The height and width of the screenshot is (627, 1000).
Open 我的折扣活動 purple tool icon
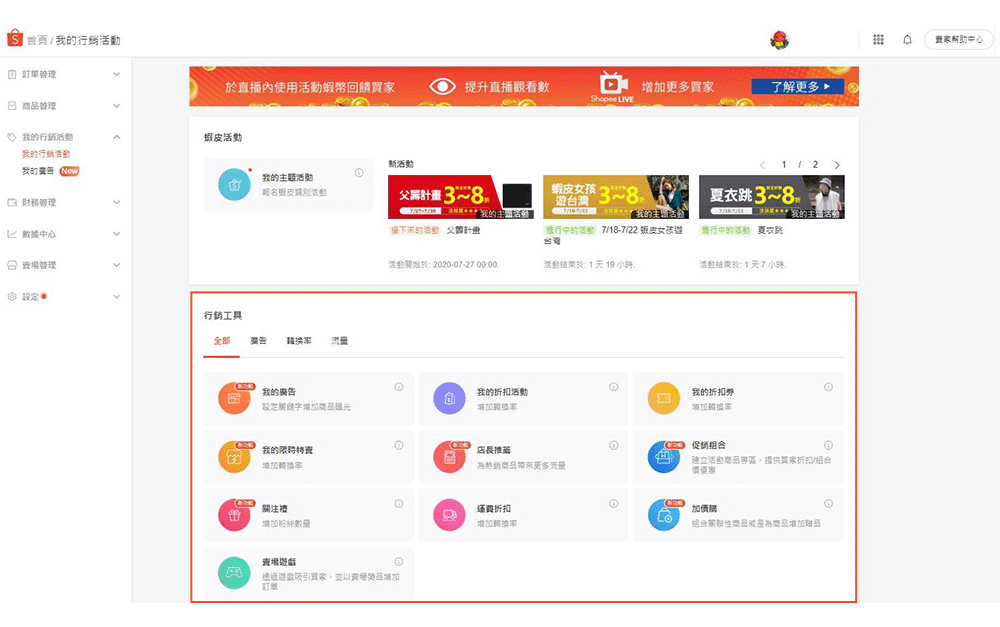click(x=449, y=398)
